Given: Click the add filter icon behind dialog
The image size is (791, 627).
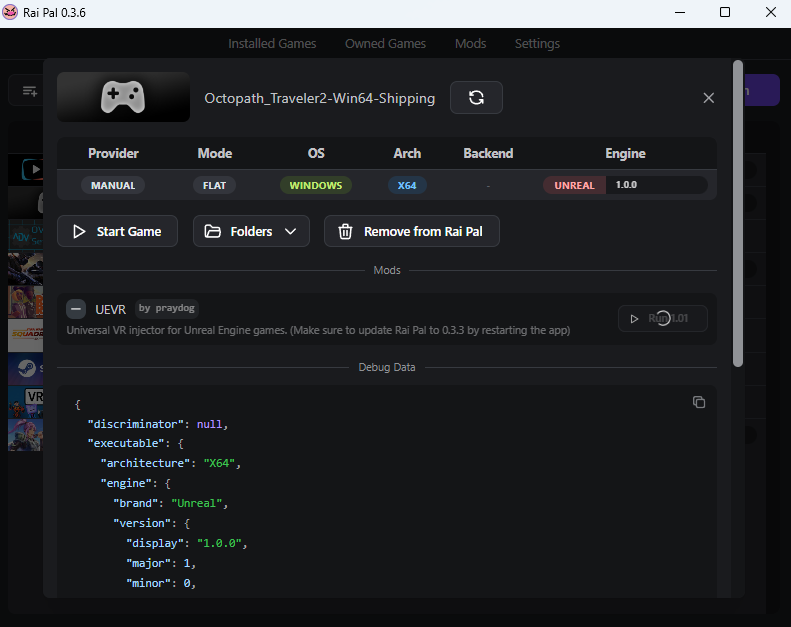Looking at the screenshot, I should pyautogui.click(x=30, y=91).
